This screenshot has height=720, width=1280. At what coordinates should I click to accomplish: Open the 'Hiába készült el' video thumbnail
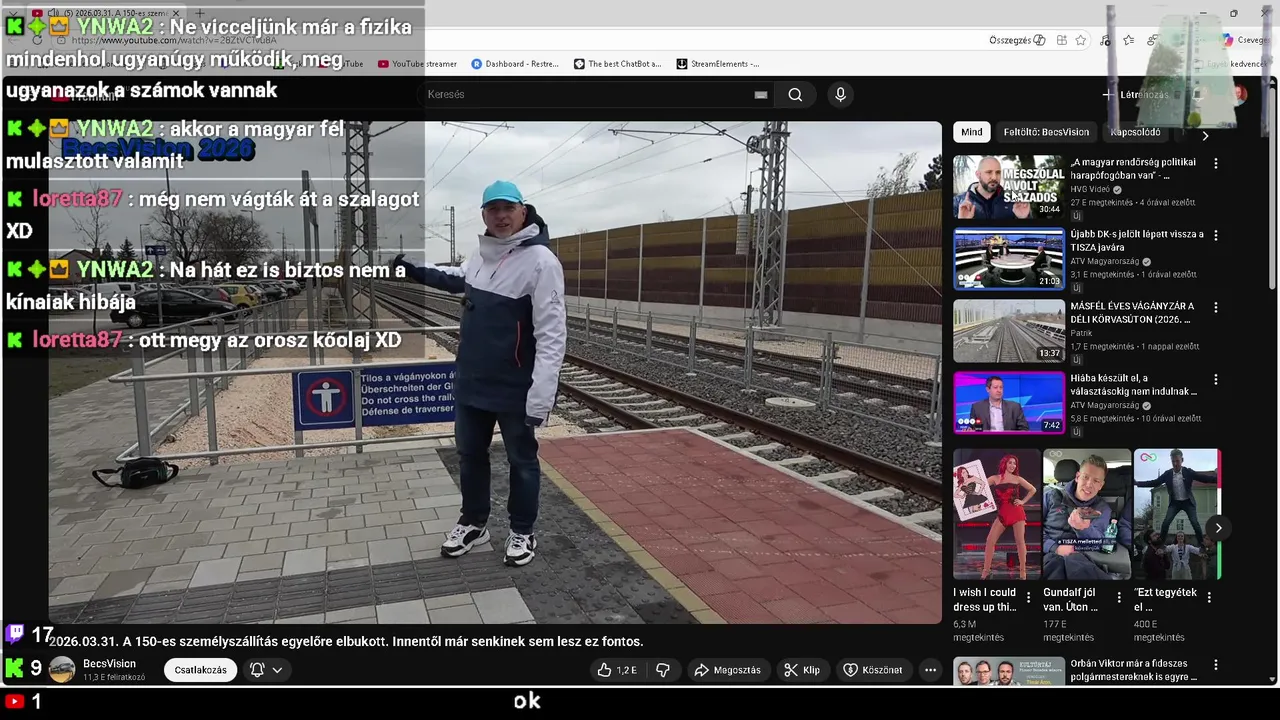[1008, 403]
